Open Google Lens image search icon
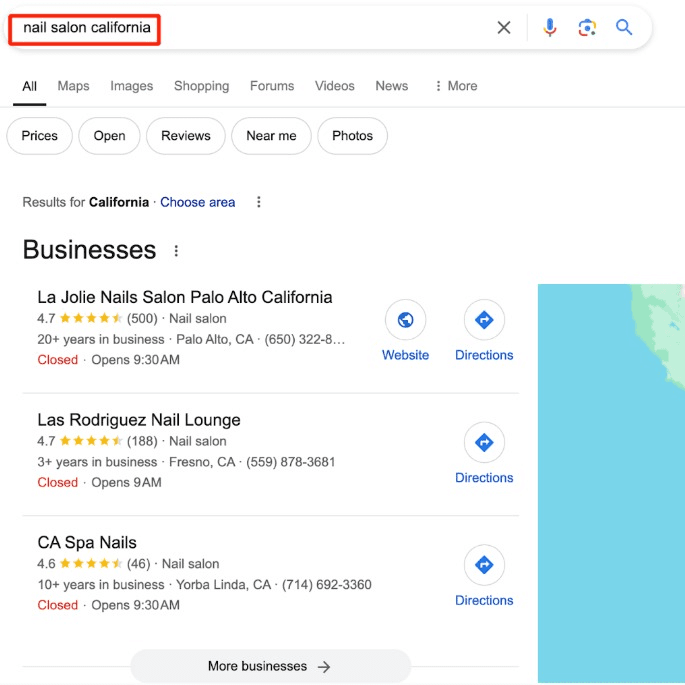 click(587, 28)
